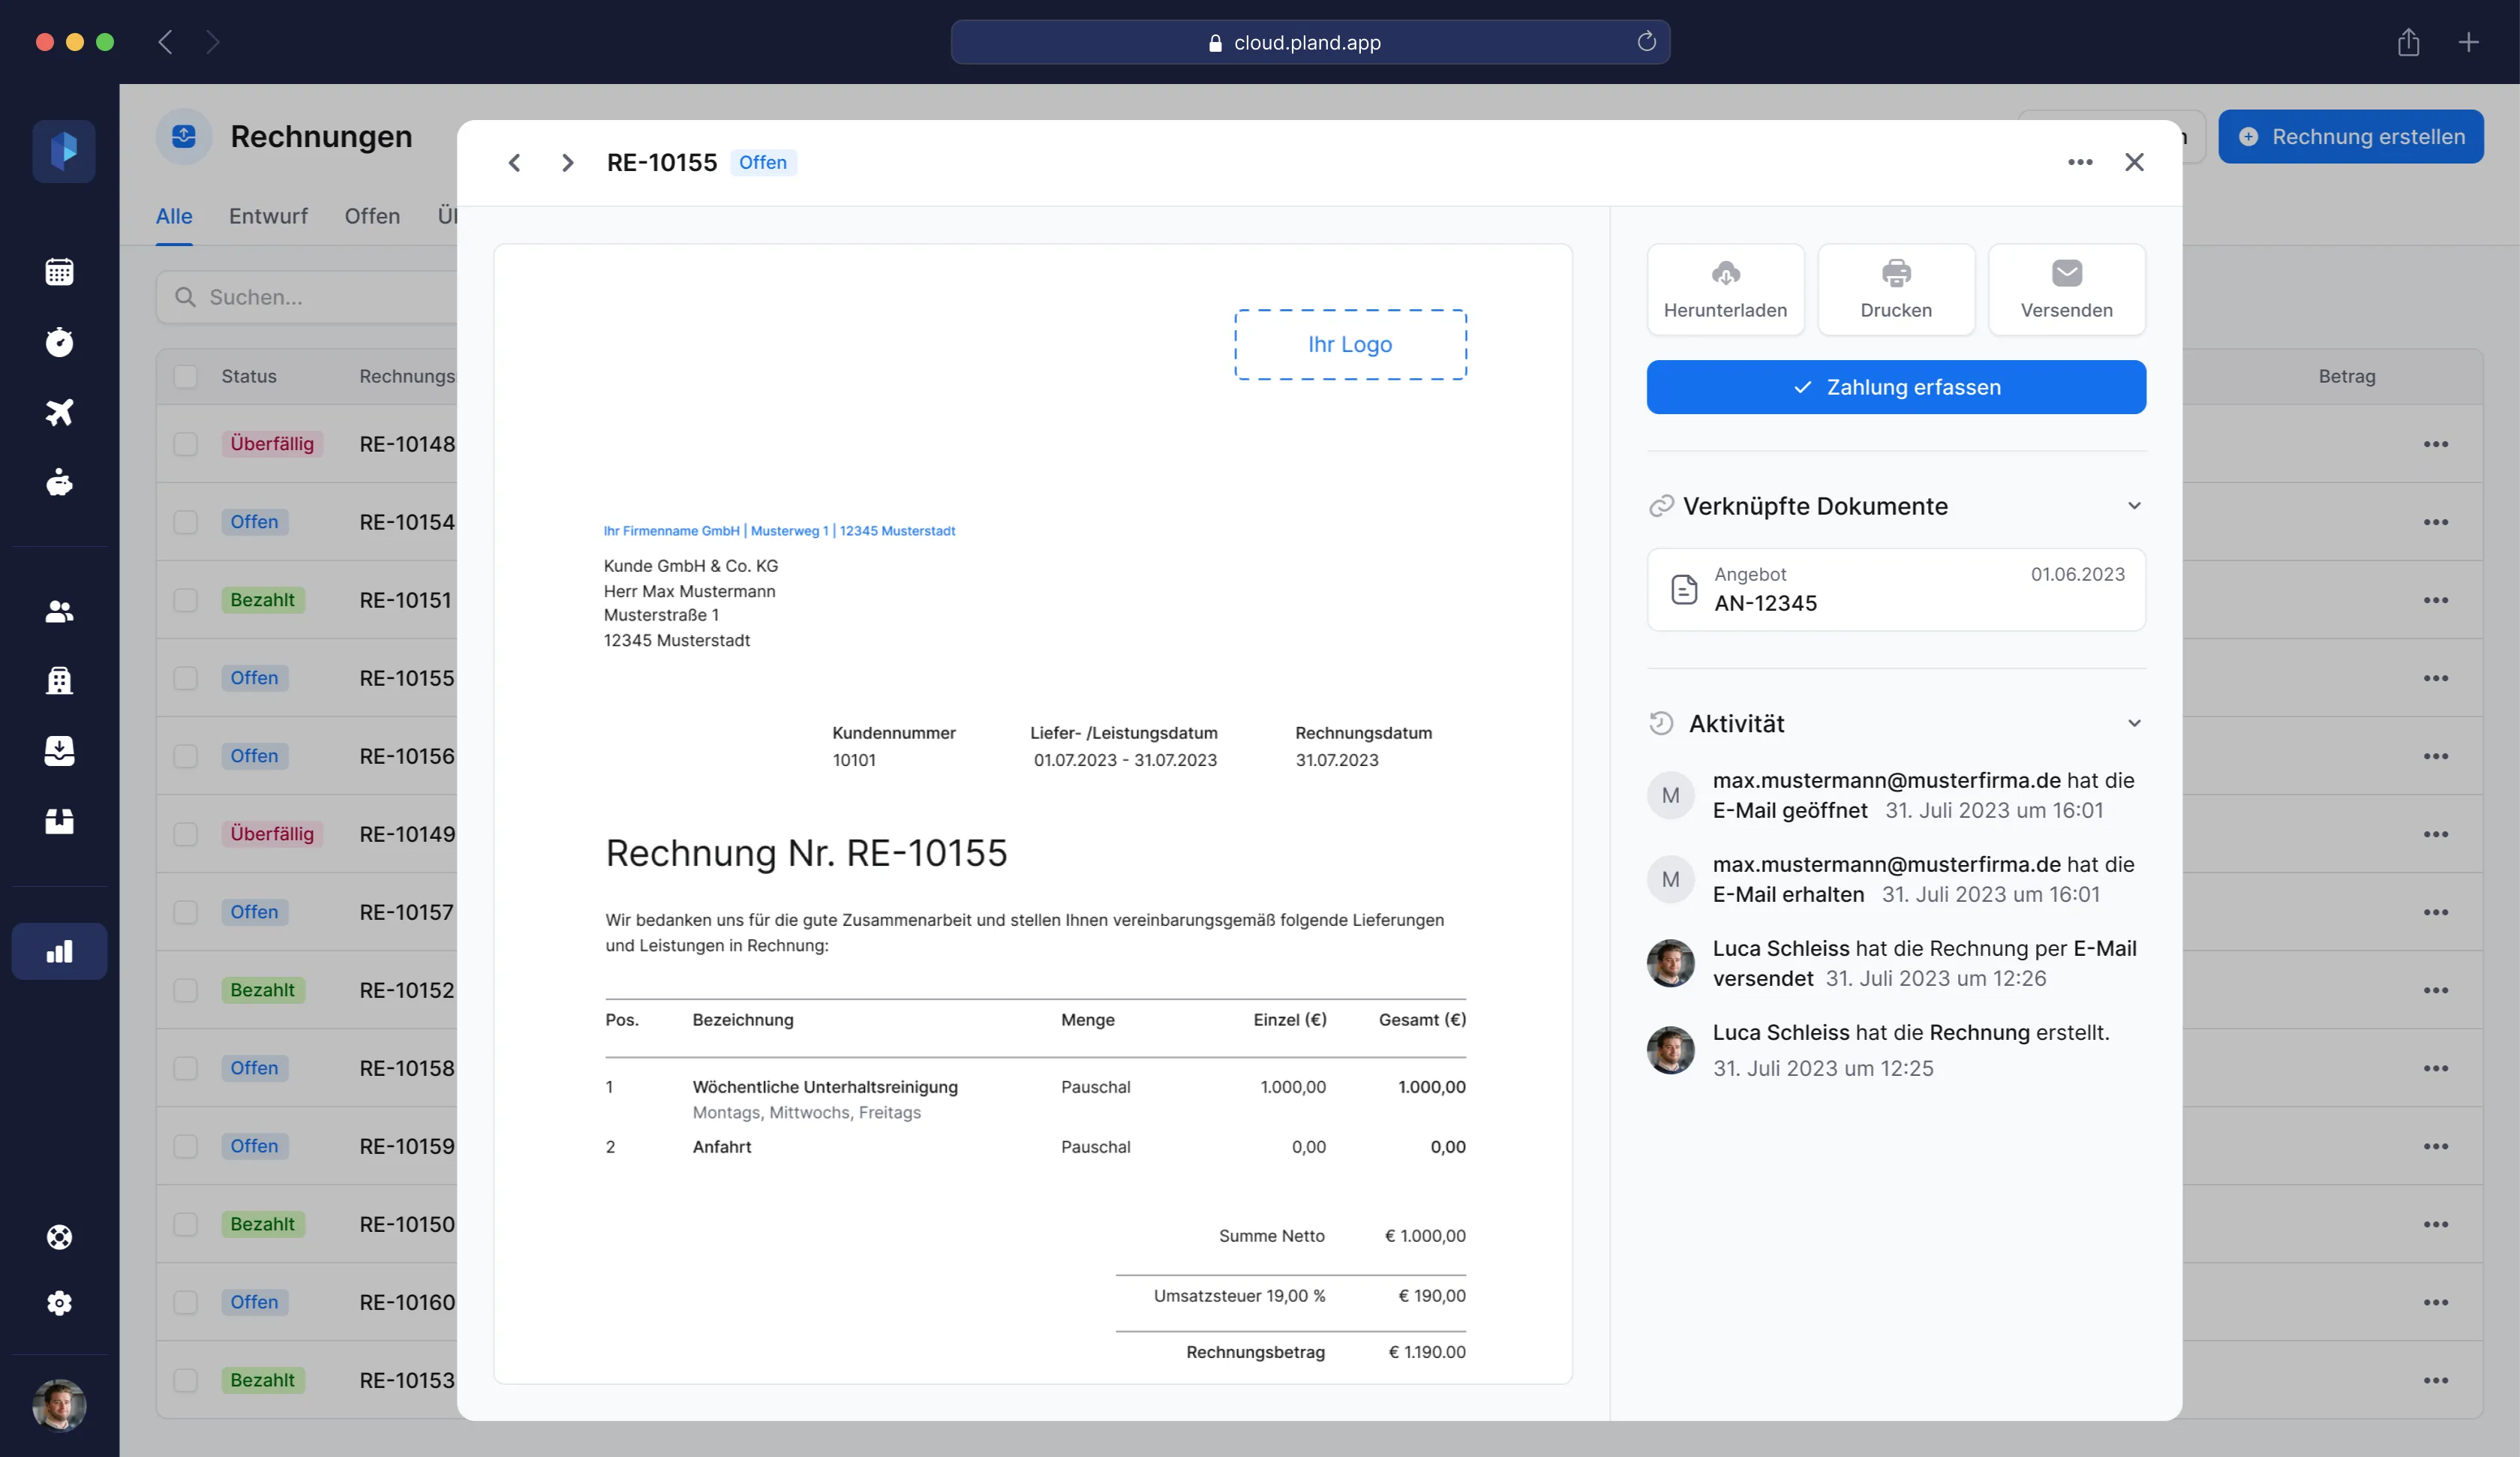
Task: Click Rechnung erstellen button
Action: pos(2351,137)
